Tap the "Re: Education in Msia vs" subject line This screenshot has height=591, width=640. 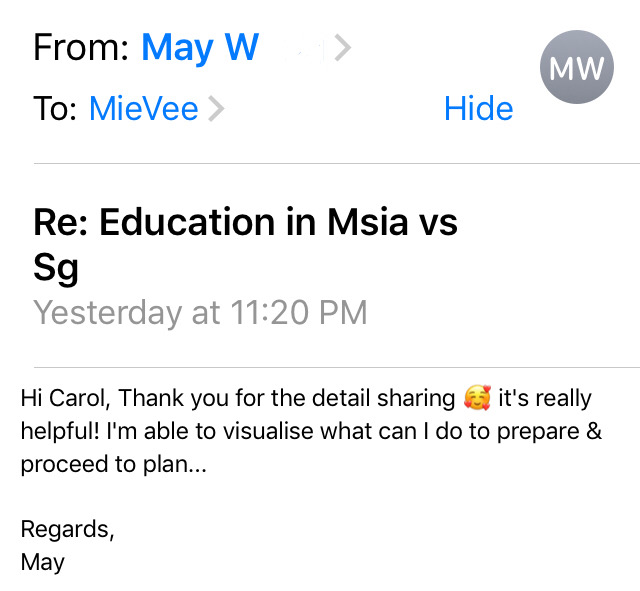[x=245, y=222]
